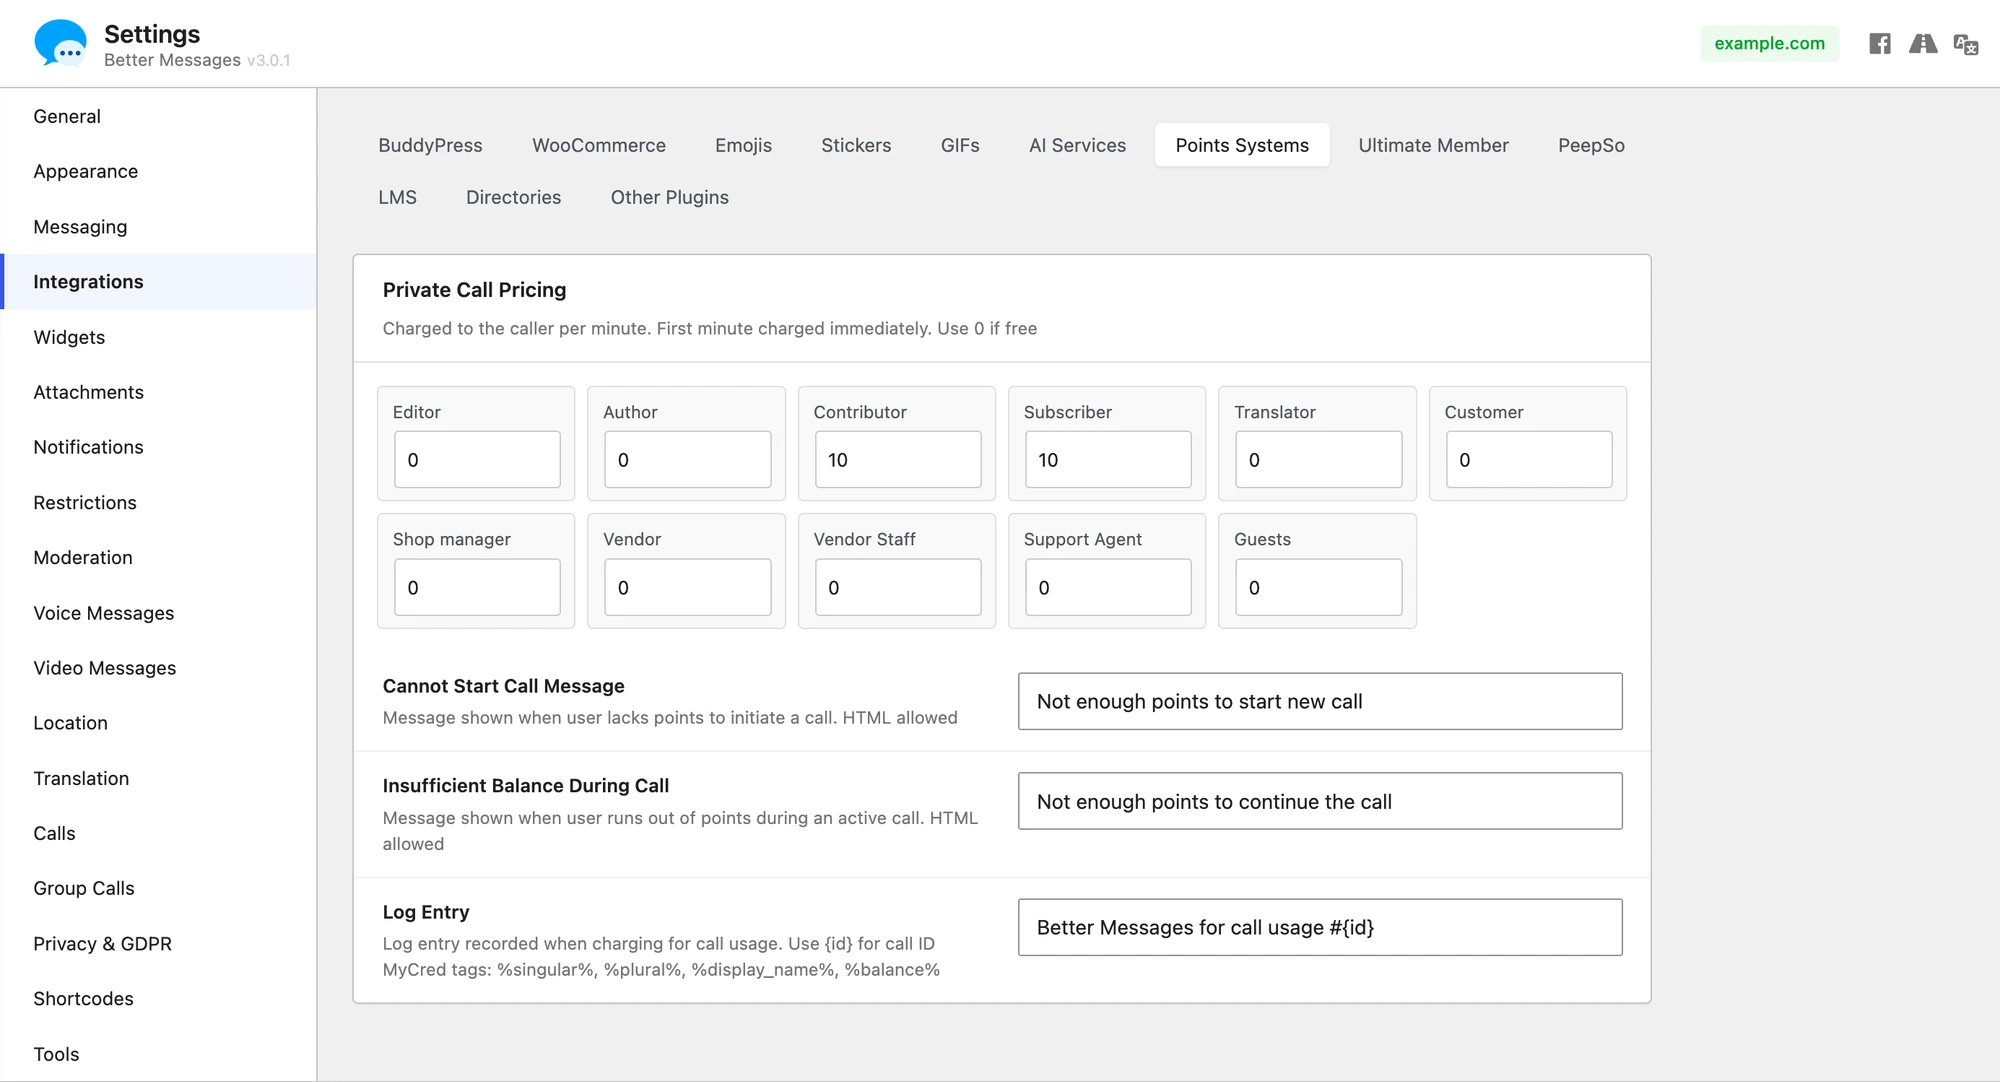Click the Translator price input

click(1319, 460)
